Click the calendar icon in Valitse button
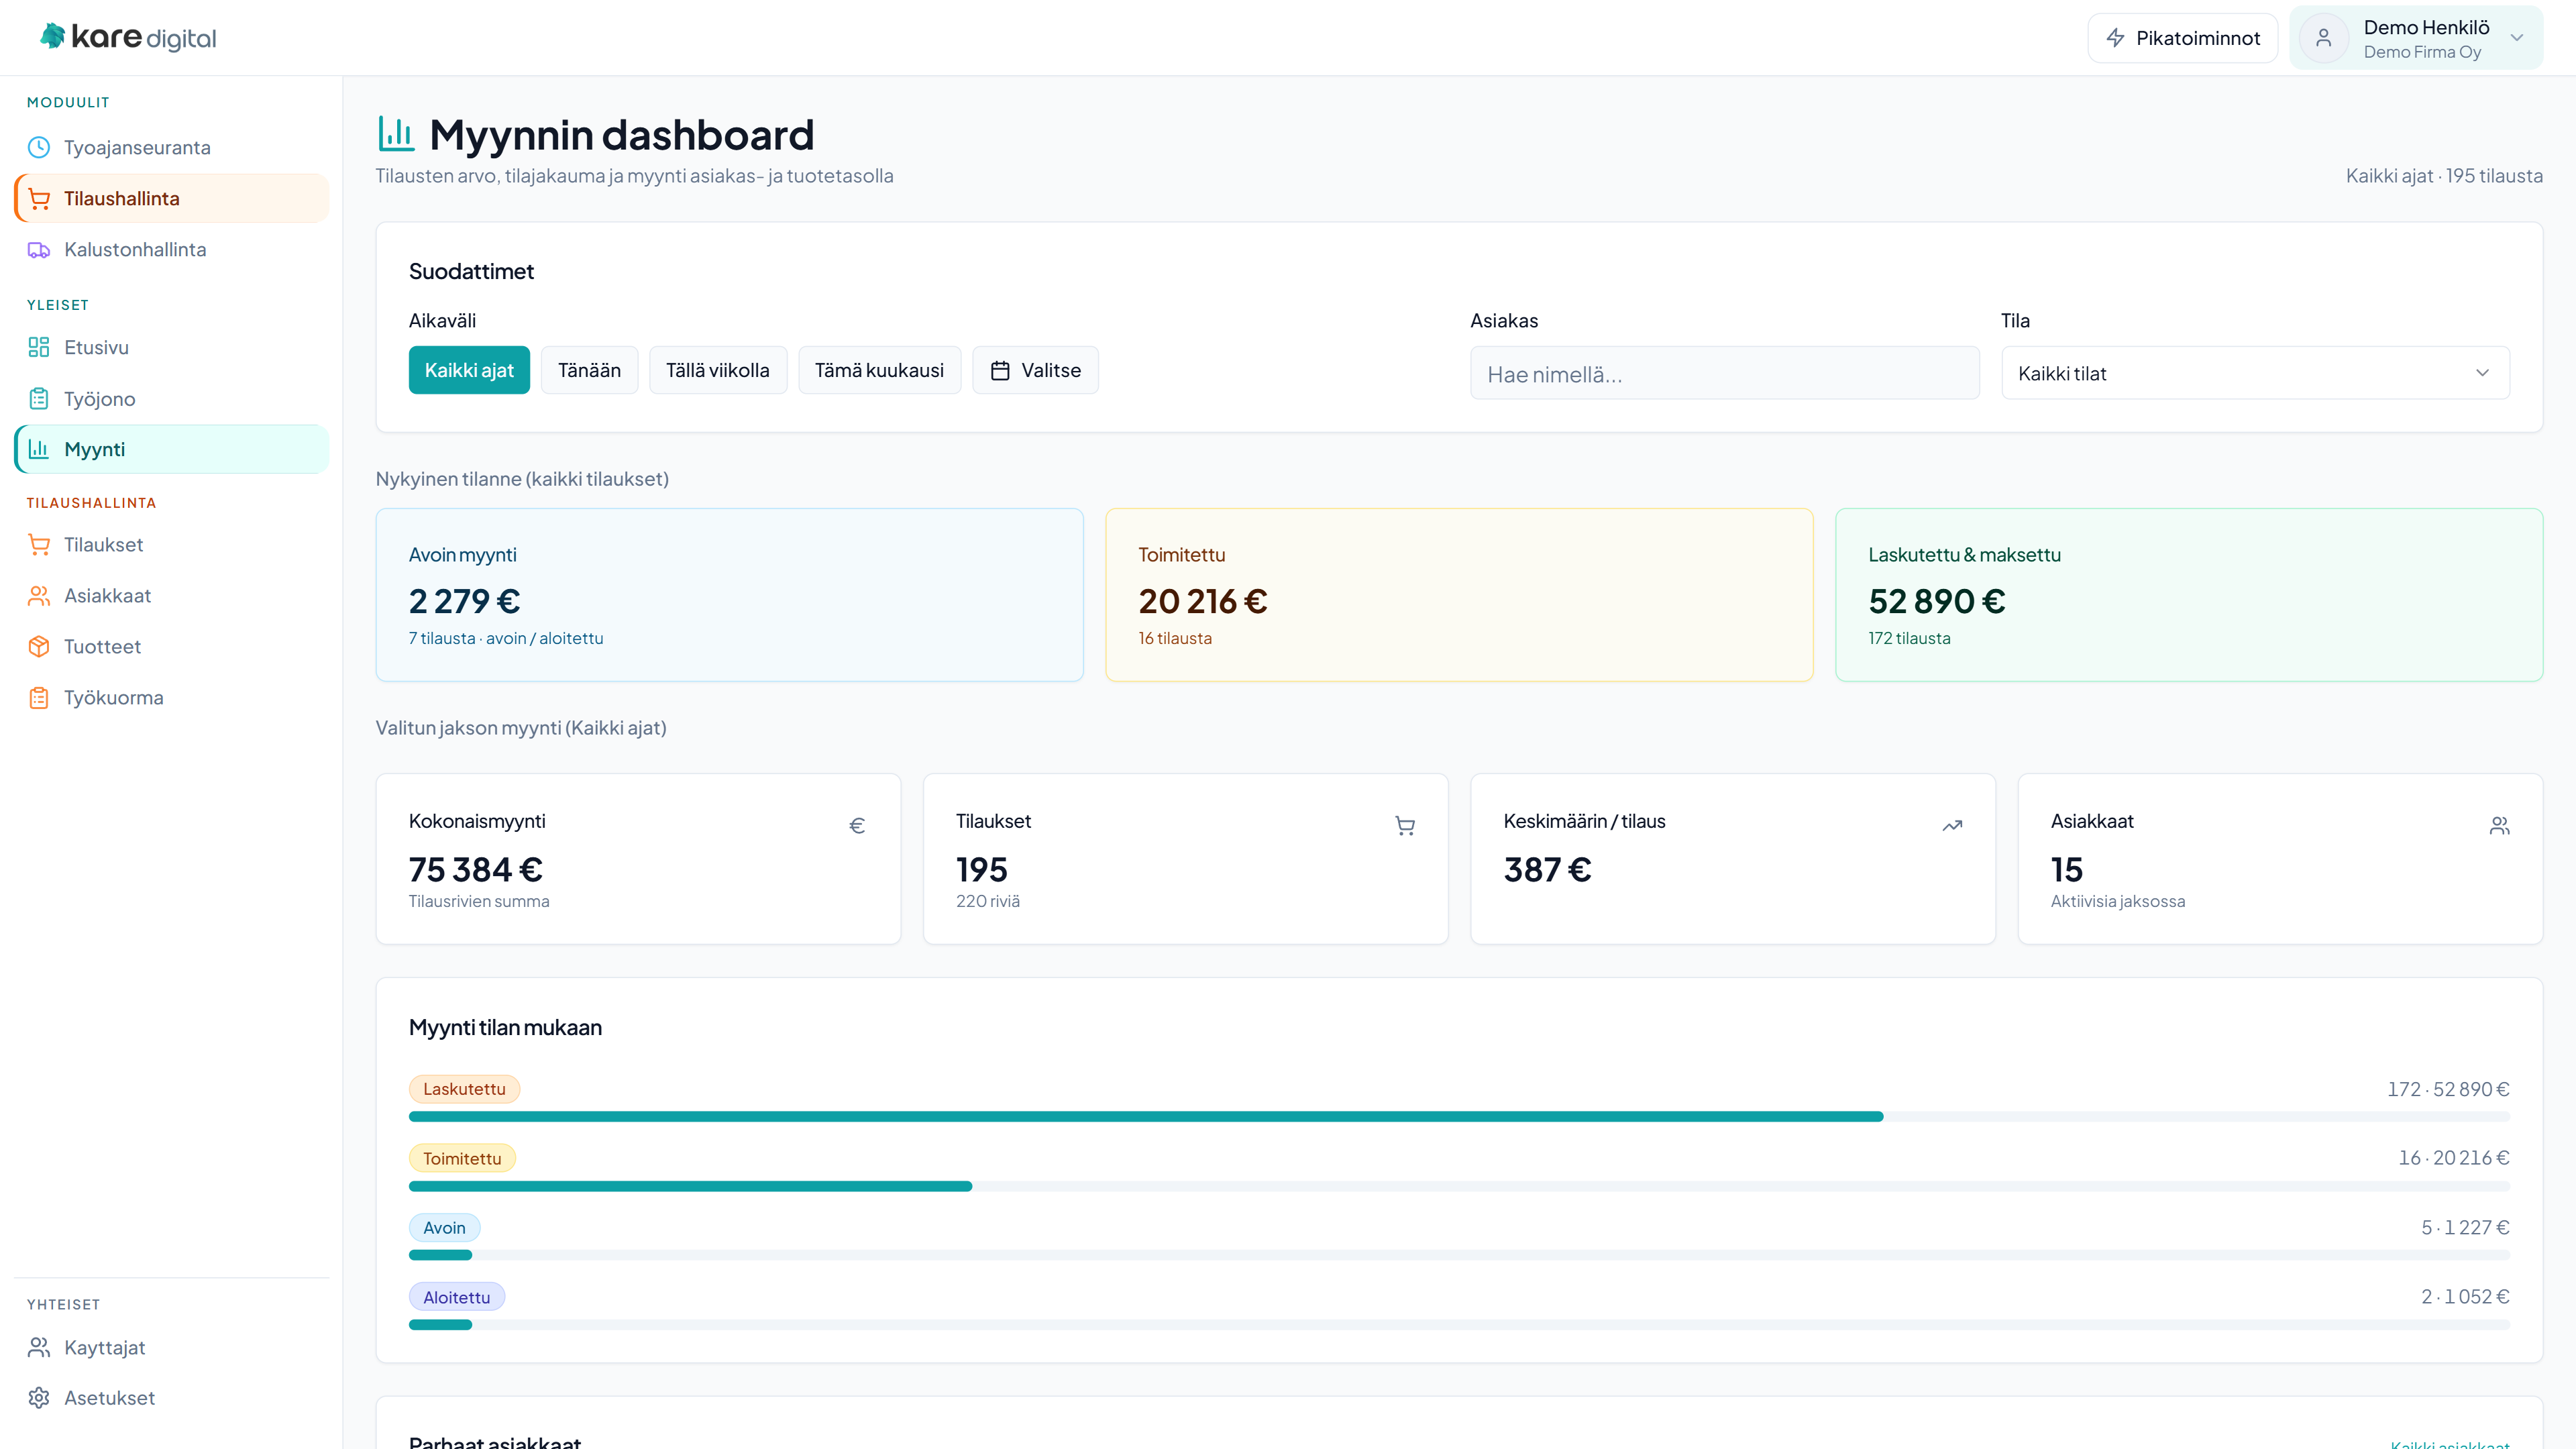This screenshot has height=1449, width=2576. [1000, 371]
